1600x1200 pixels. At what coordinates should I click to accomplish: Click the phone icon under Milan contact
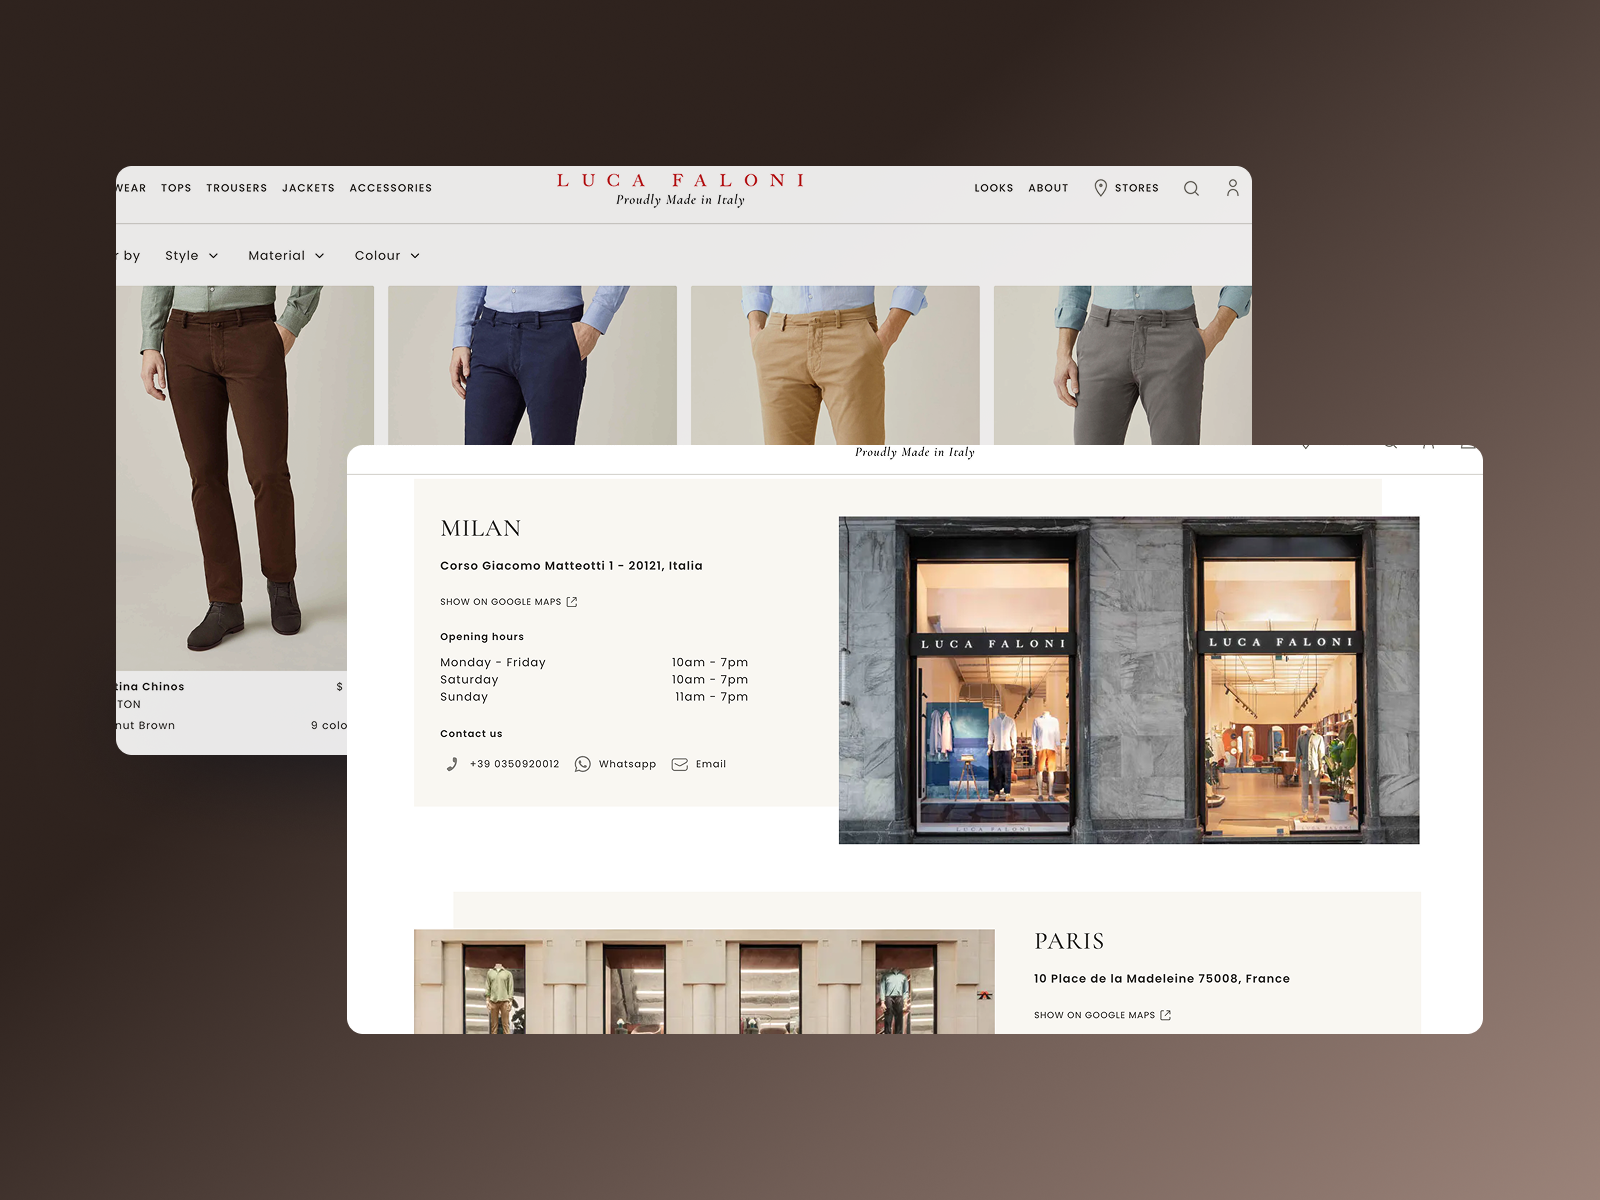[x=452, y=764]
